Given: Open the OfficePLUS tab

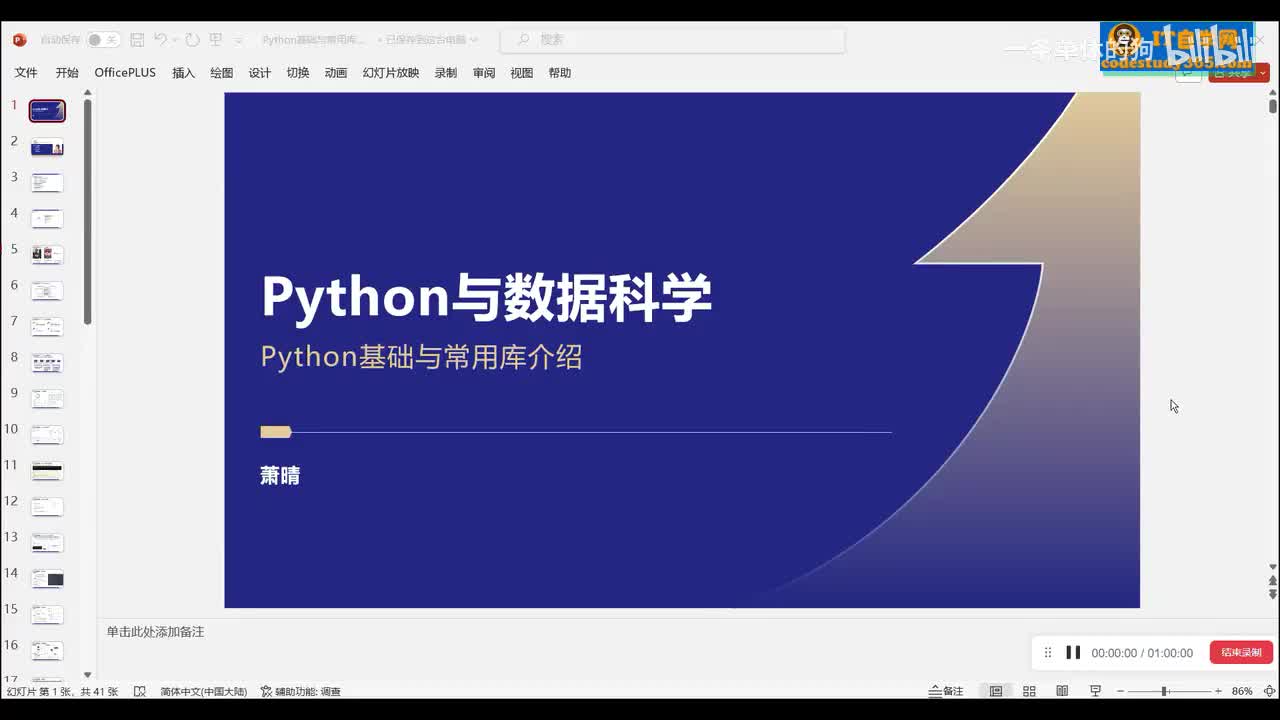Looking at the screenshot, I should click(125, 73).
